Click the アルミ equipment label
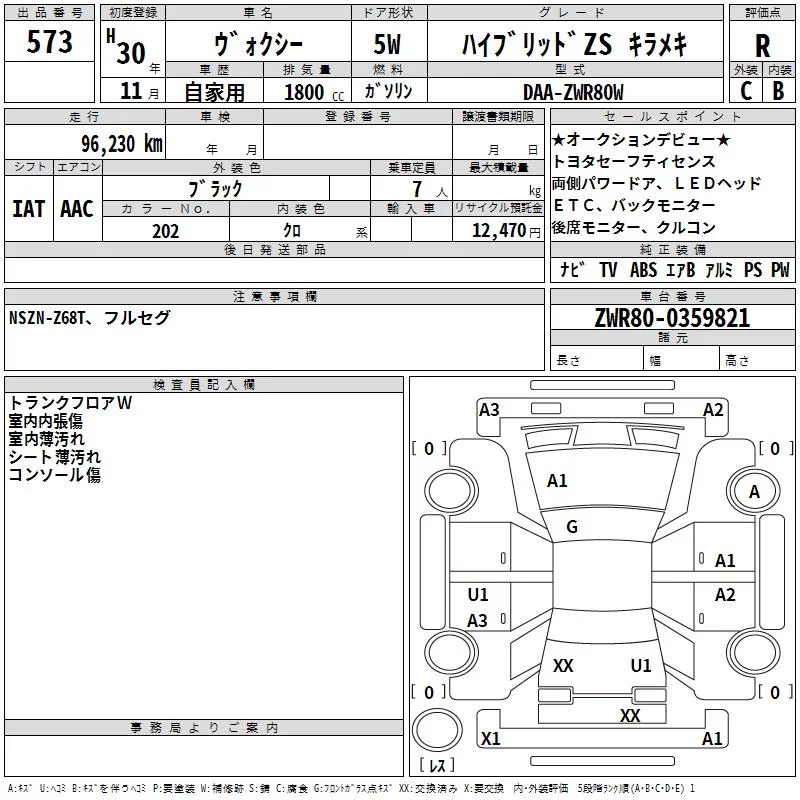This screenshot has height=800, width=800. click(720, 270)
